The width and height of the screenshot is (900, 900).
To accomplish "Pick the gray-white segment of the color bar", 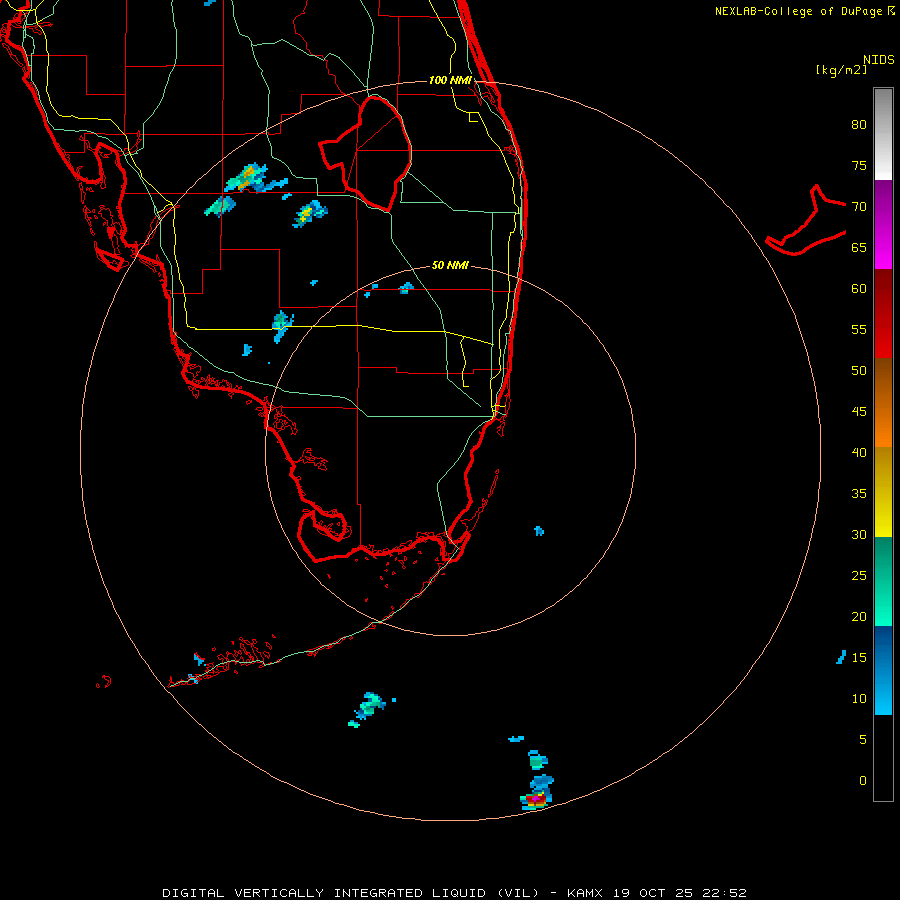I will pos(883,134).
